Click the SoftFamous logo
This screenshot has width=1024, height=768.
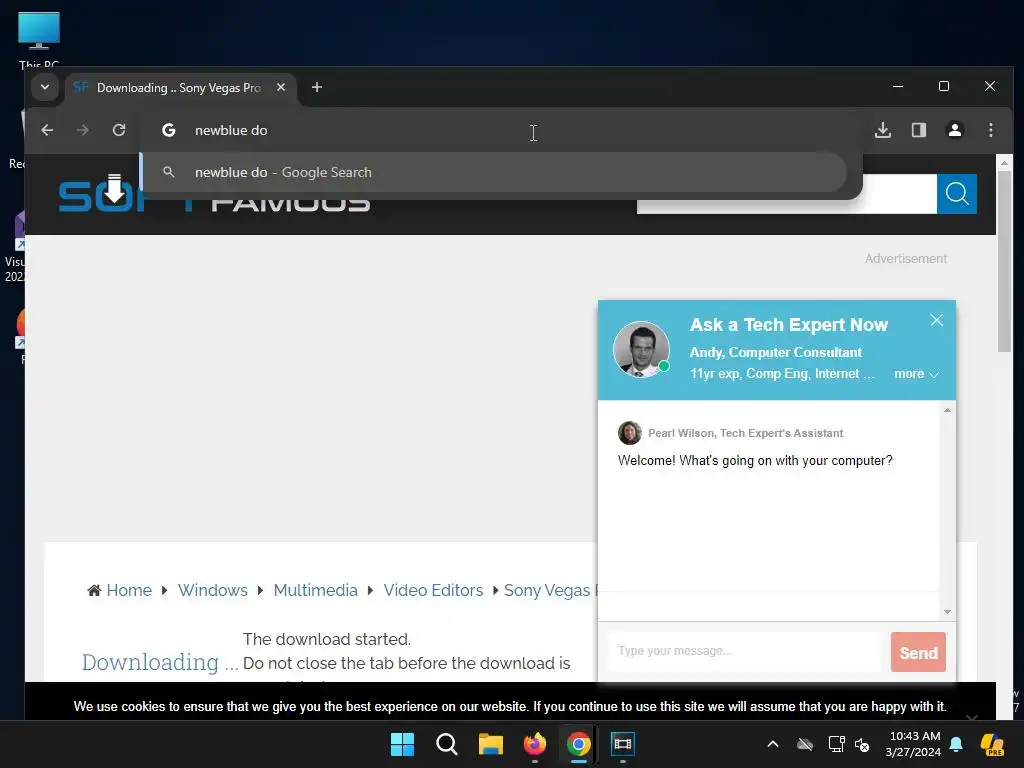pos(214,196)
